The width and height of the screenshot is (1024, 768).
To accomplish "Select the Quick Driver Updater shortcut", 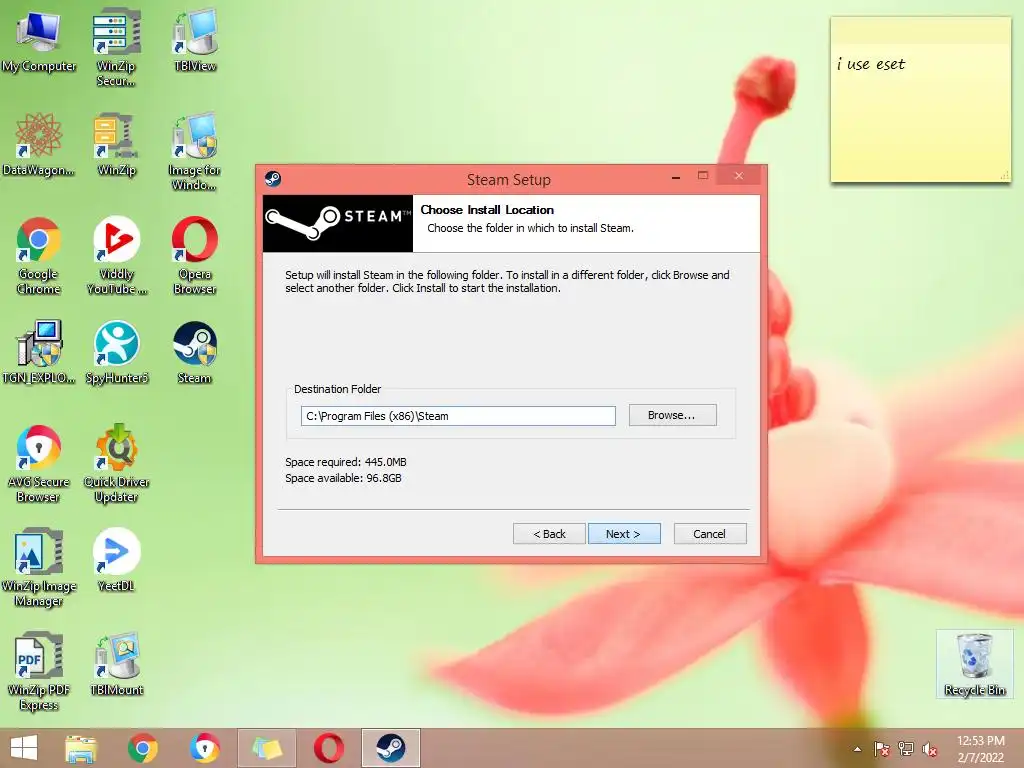I will (116, 464).
